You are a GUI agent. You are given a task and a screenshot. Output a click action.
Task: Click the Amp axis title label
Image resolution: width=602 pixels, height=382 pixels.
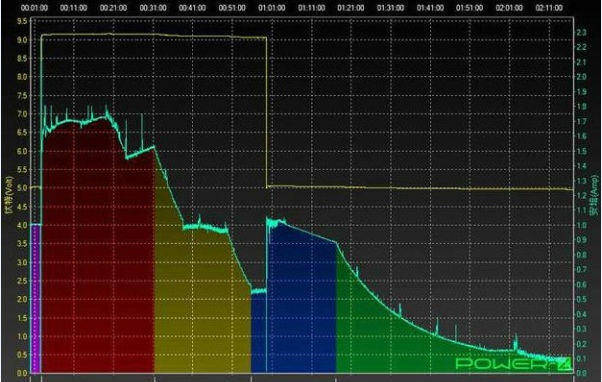[x=596, y=195]
